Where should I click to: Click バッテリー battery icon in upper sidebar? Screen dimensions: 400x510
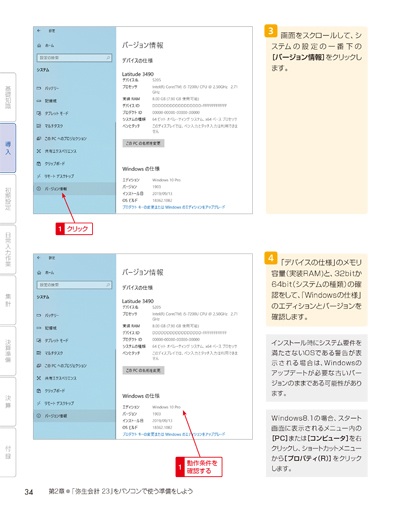click(39, 88)
